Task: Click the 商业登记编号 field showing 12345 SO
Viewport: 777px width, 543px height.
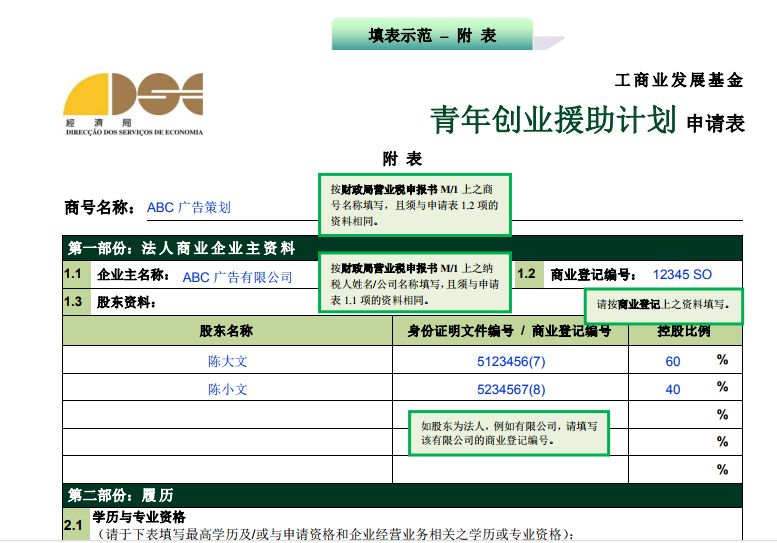Action: (x=682, y=274)
